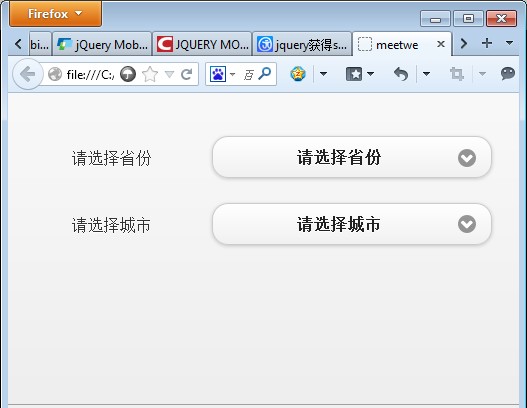Screen dimensions: 527x408
Task: Minimize the Firefox window
Action: [435, 18]
